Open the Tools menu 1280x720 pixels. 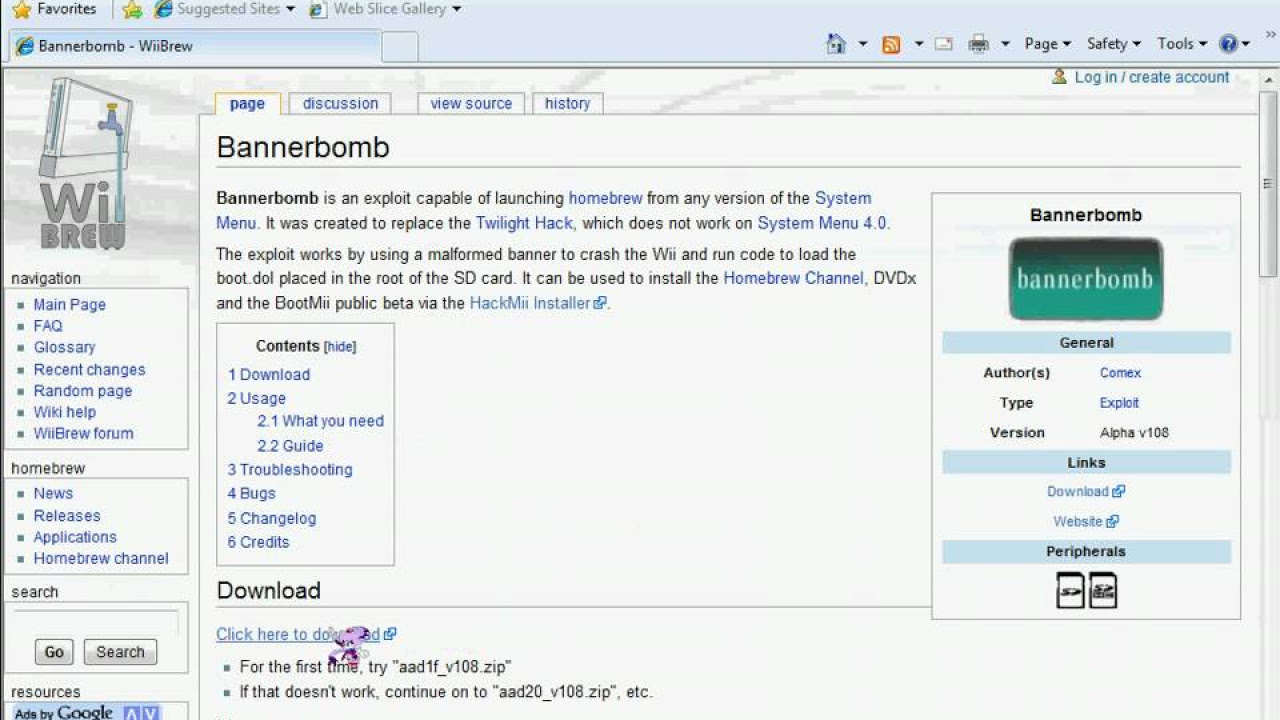click(1182, 44)
